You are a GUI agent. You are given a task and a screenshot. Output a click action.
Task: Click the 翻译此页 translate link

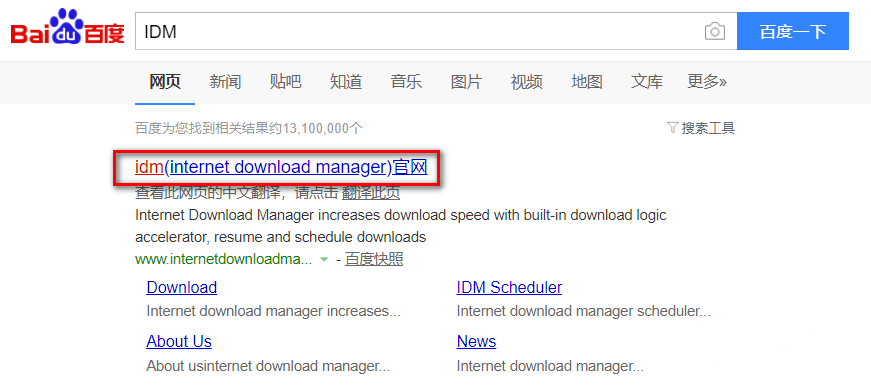[x=371, y=193]
